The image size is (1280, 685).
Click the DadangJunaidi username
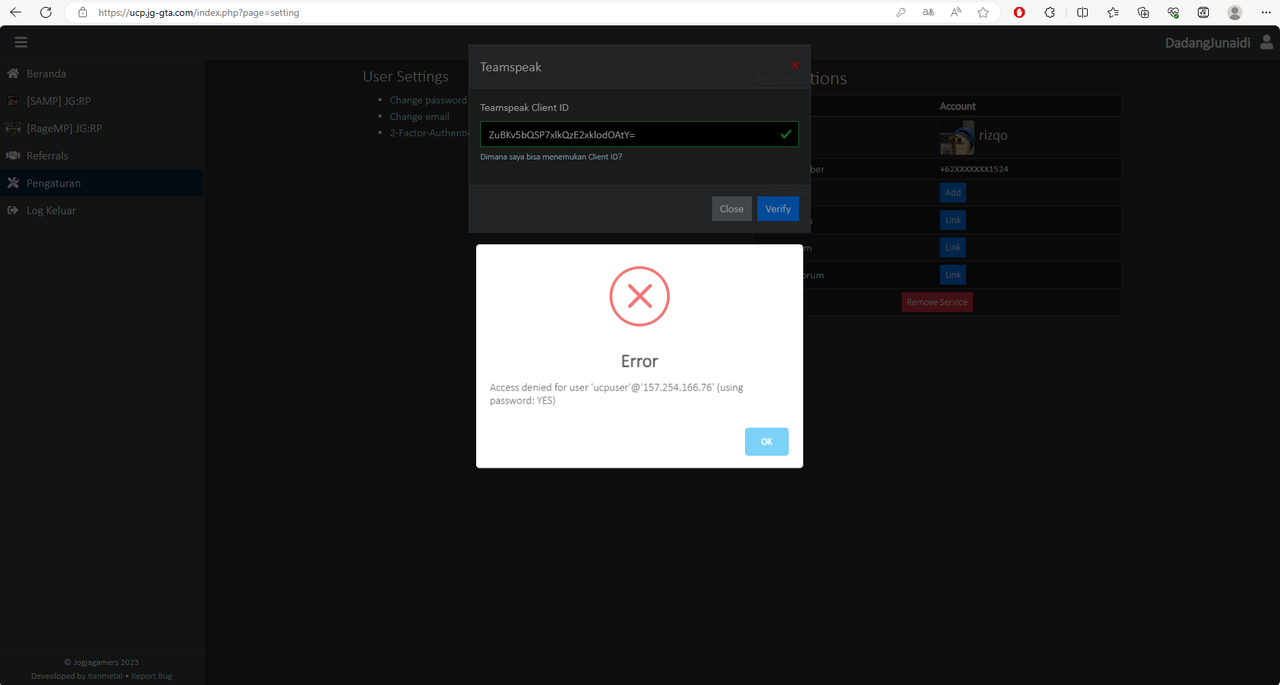click(1207, 42)
